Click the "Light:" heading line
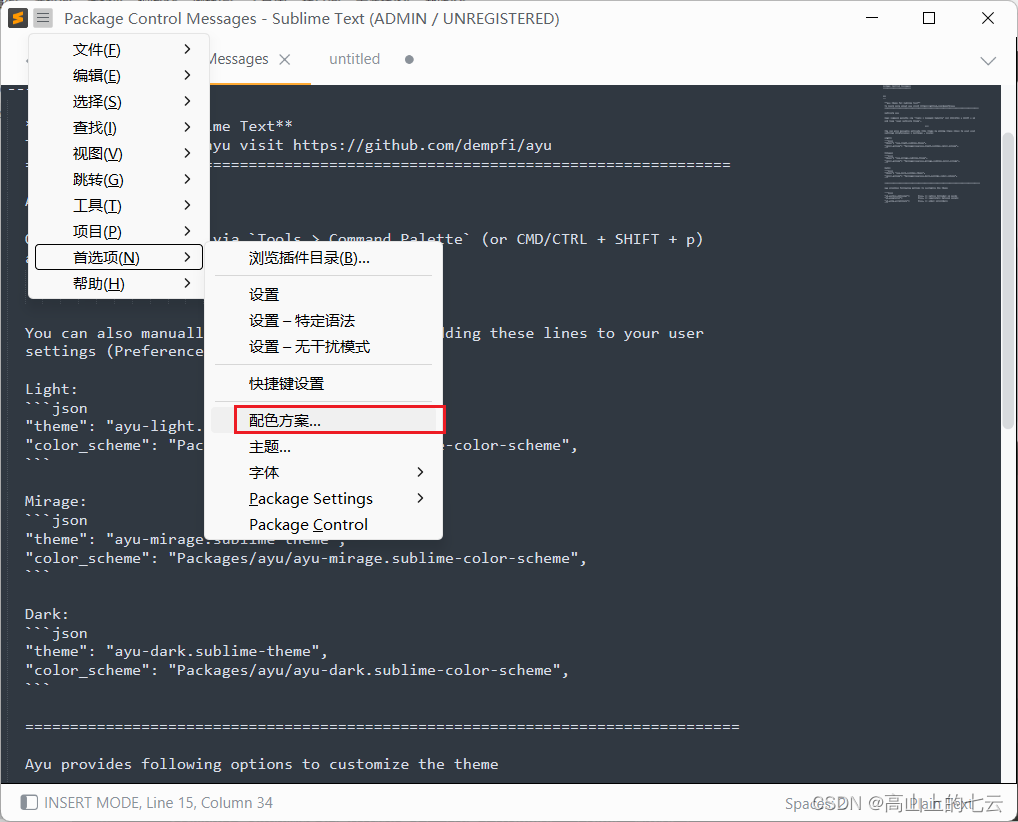This screenshot has height=822, width=1018. click(x=51, y=389)
